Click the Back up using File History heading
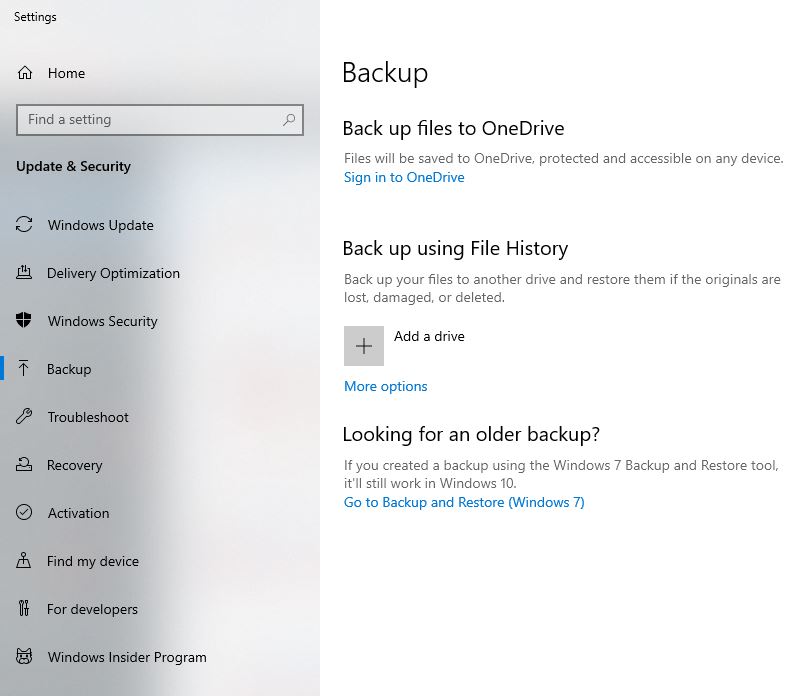The width and height of the screenshot is (807, 696). (455, 248)
